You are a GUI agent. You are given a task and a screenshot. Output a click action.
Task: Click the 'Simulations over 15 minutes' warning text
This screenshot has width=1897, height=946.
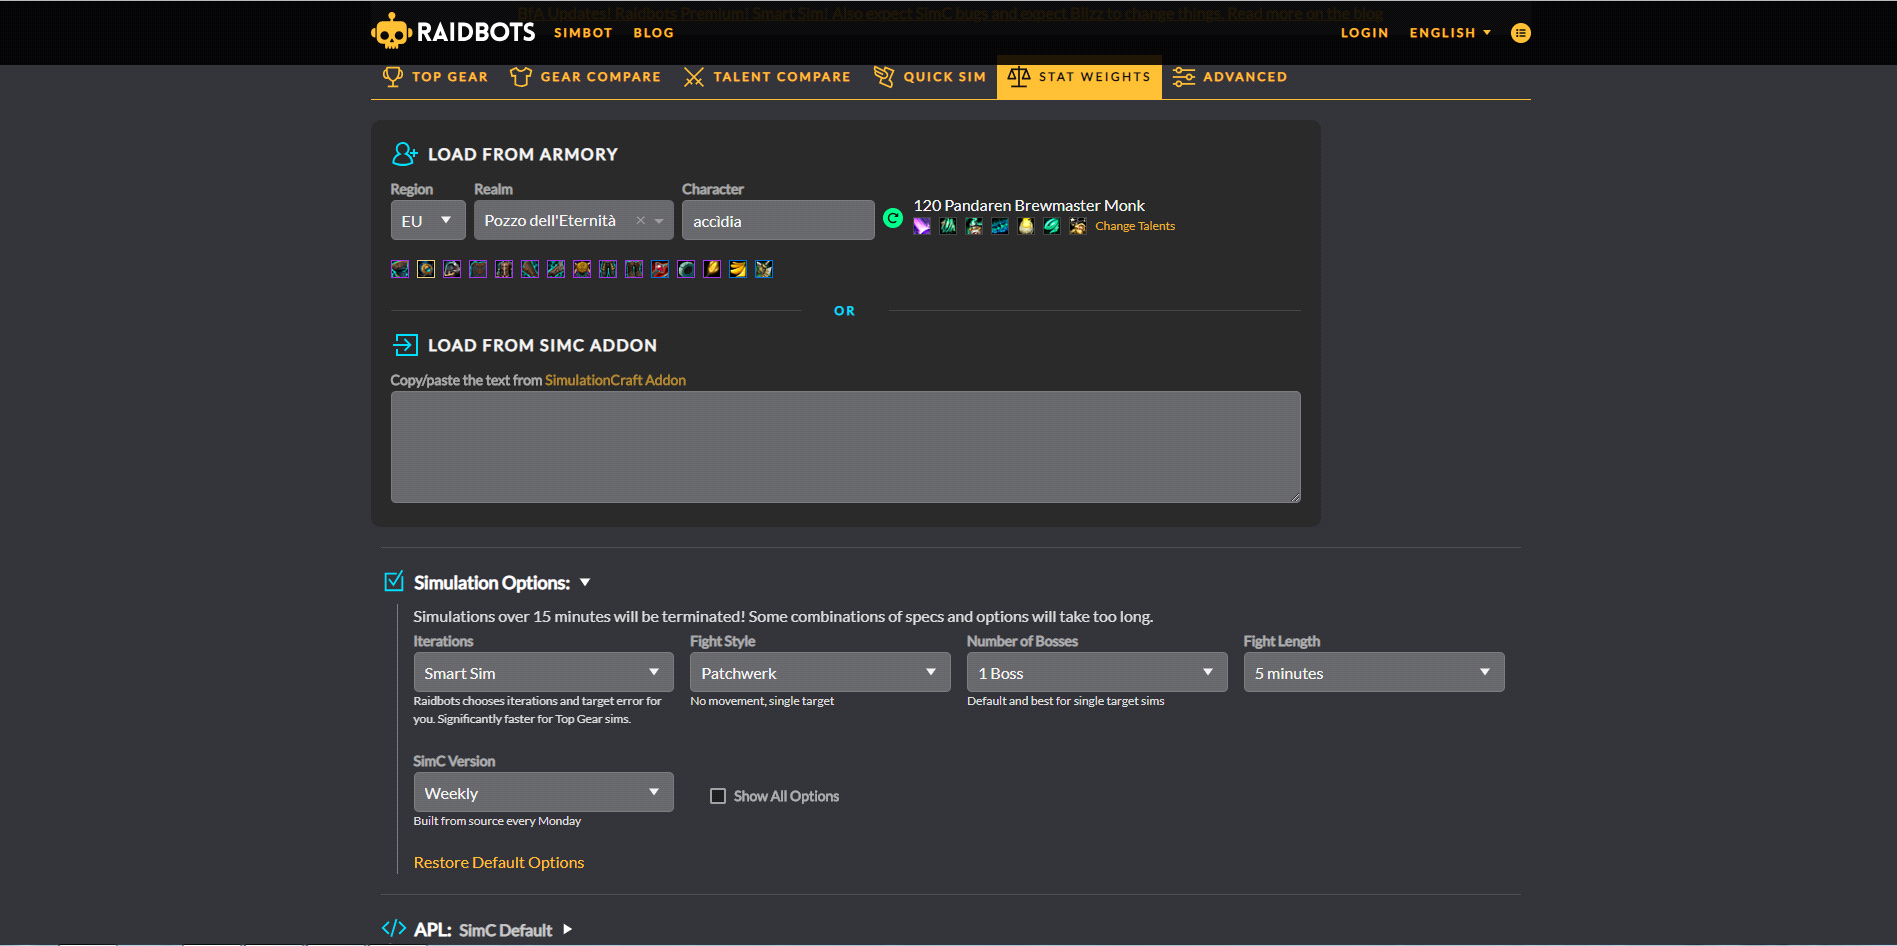point(783,616)
